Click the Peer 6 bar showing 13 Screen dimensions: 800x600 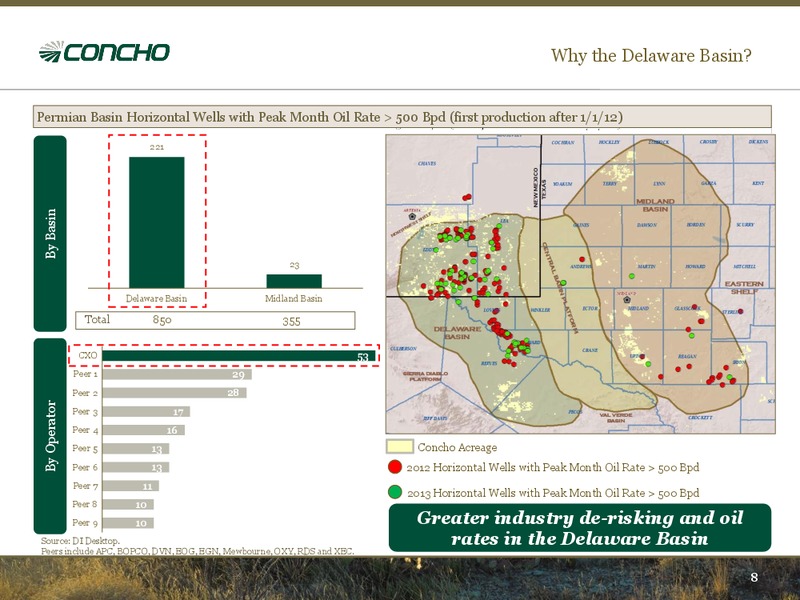[136, 467]
